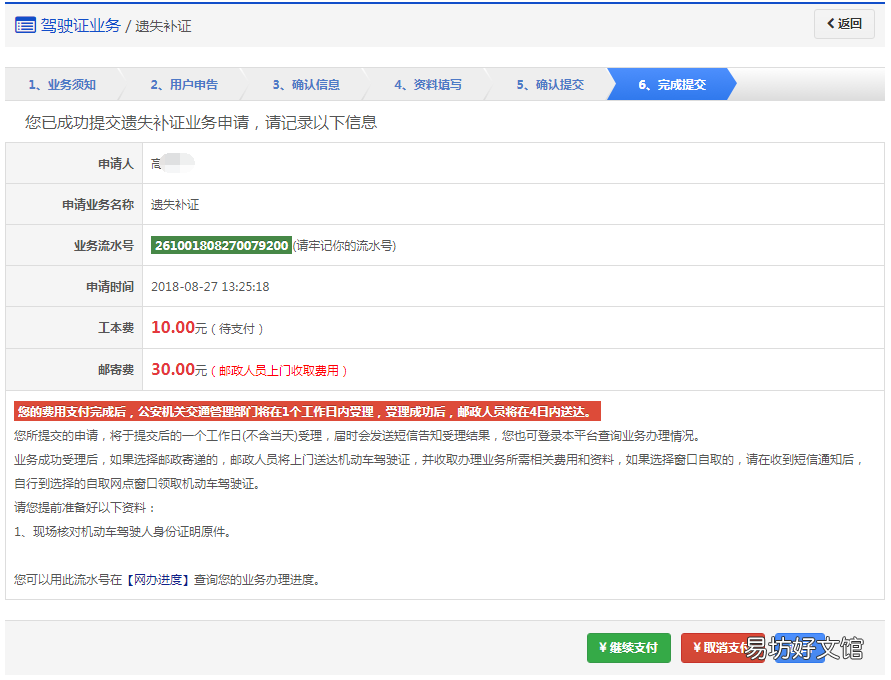
Task: Click the application time 2018-08-27 13:25:18
Action: 210,287
